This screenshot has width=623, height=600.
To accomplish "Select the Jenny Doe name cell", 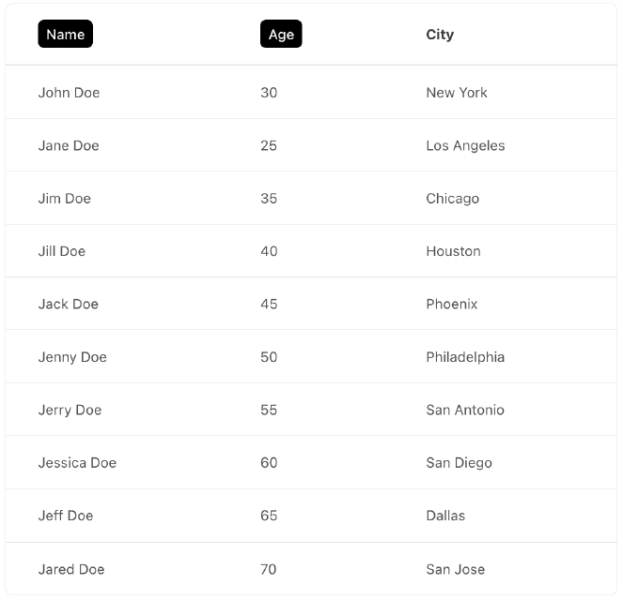I will [x=72, y=358].
